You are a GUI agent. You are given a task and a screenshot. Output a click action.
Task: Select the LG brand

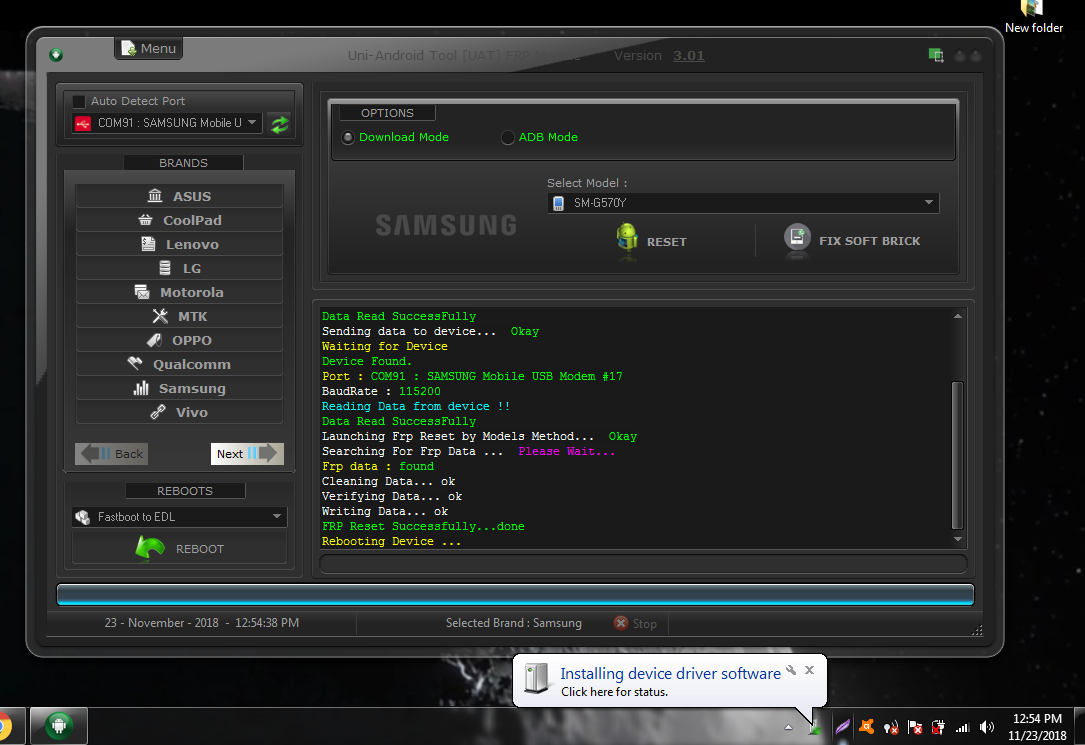click(x=179, y=268)
